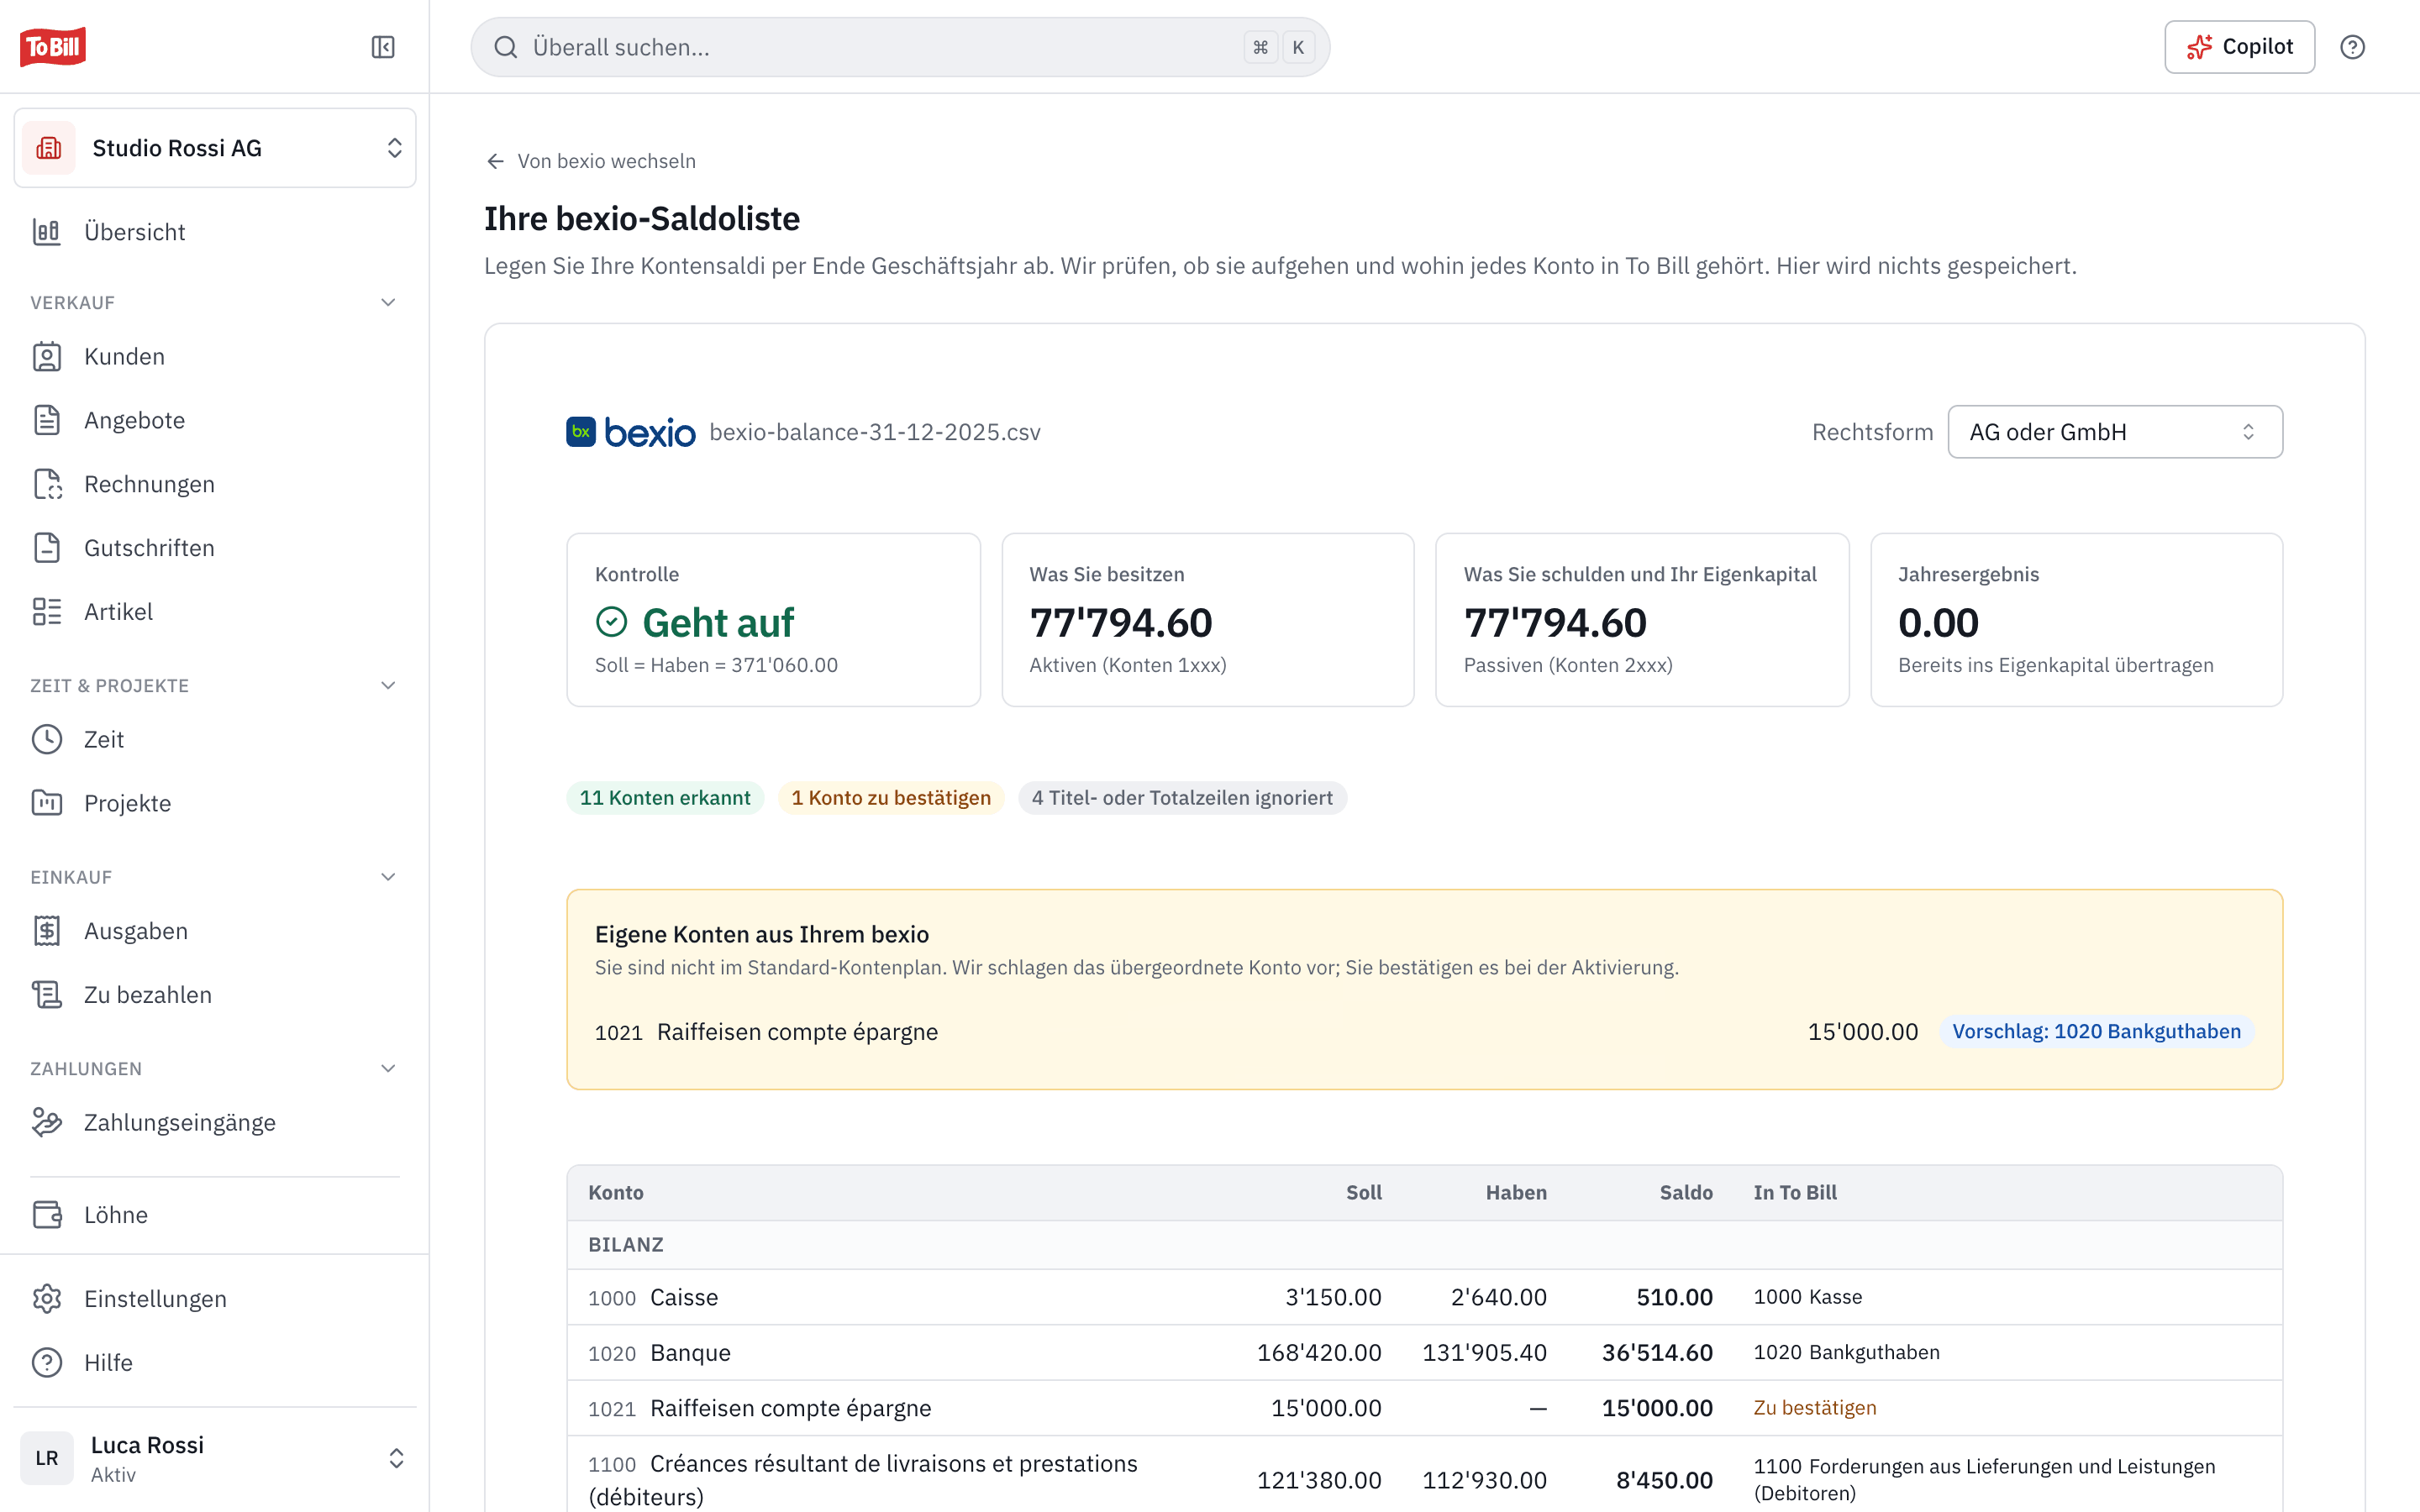Click the Gutschriften file icon
Screen dimensions: 2420x1512
(x=47, y=548)
